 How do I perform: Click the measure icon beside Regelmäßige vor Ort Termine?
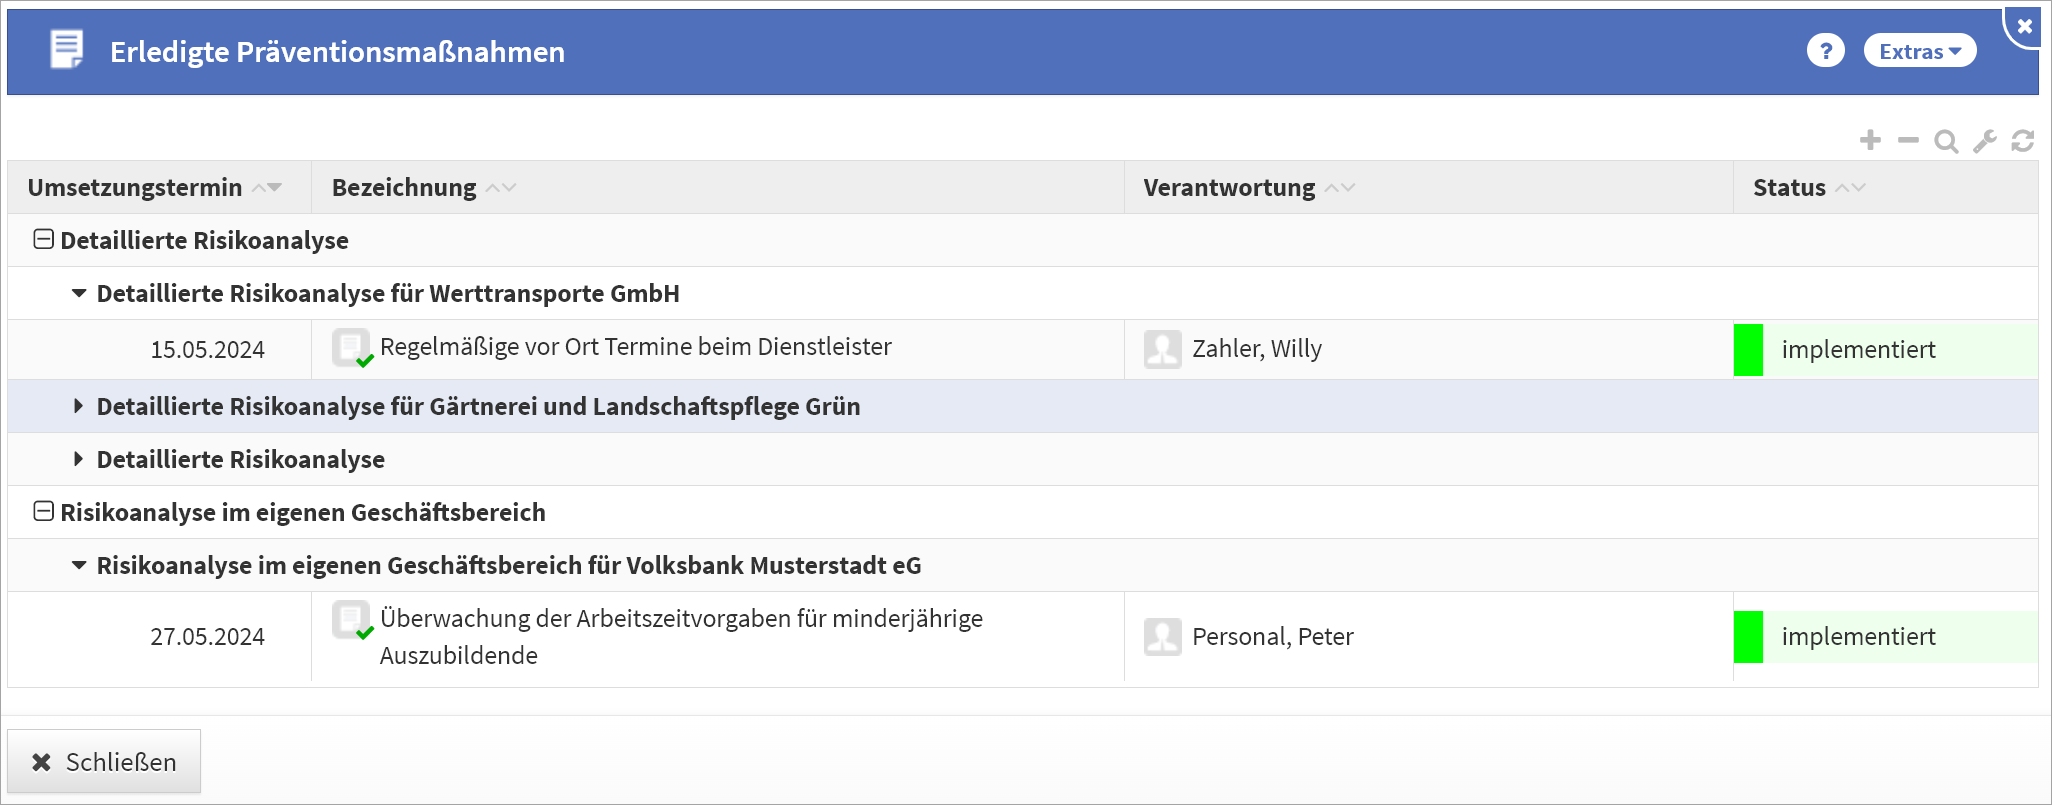(351, 348)
